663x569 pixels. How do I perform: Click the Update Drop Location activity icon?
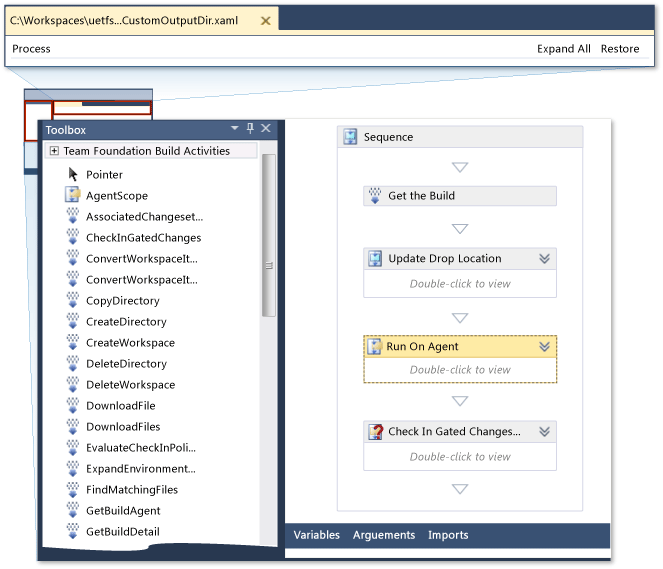click(x=375, y=258)
